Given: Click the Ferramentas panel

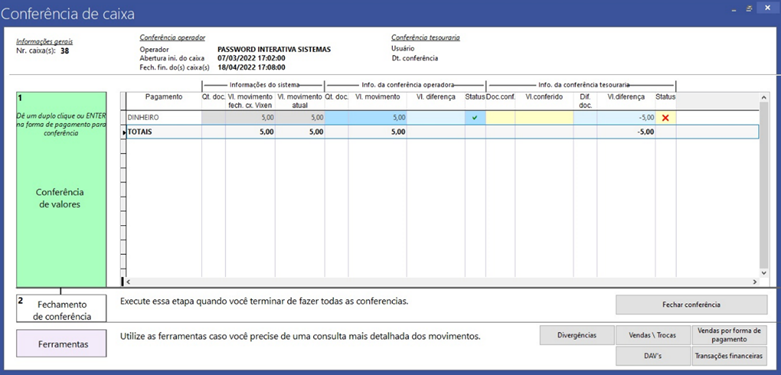Looking at the screenshot, I should tap(61, 344).
